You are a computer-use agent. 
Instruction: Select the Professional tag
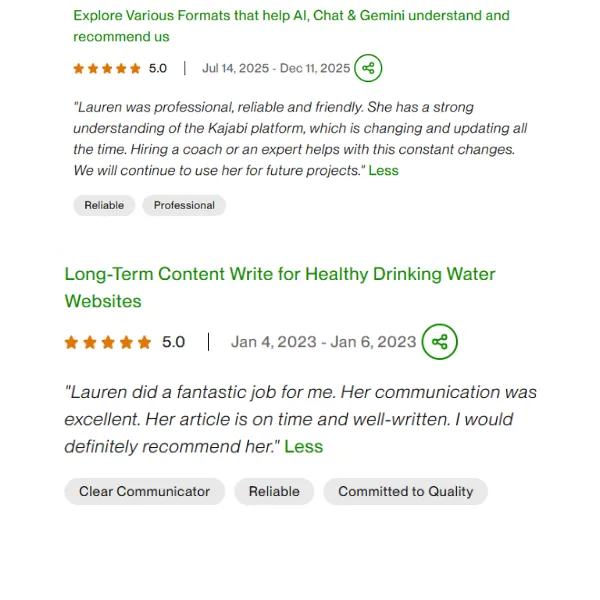point(184,205)
